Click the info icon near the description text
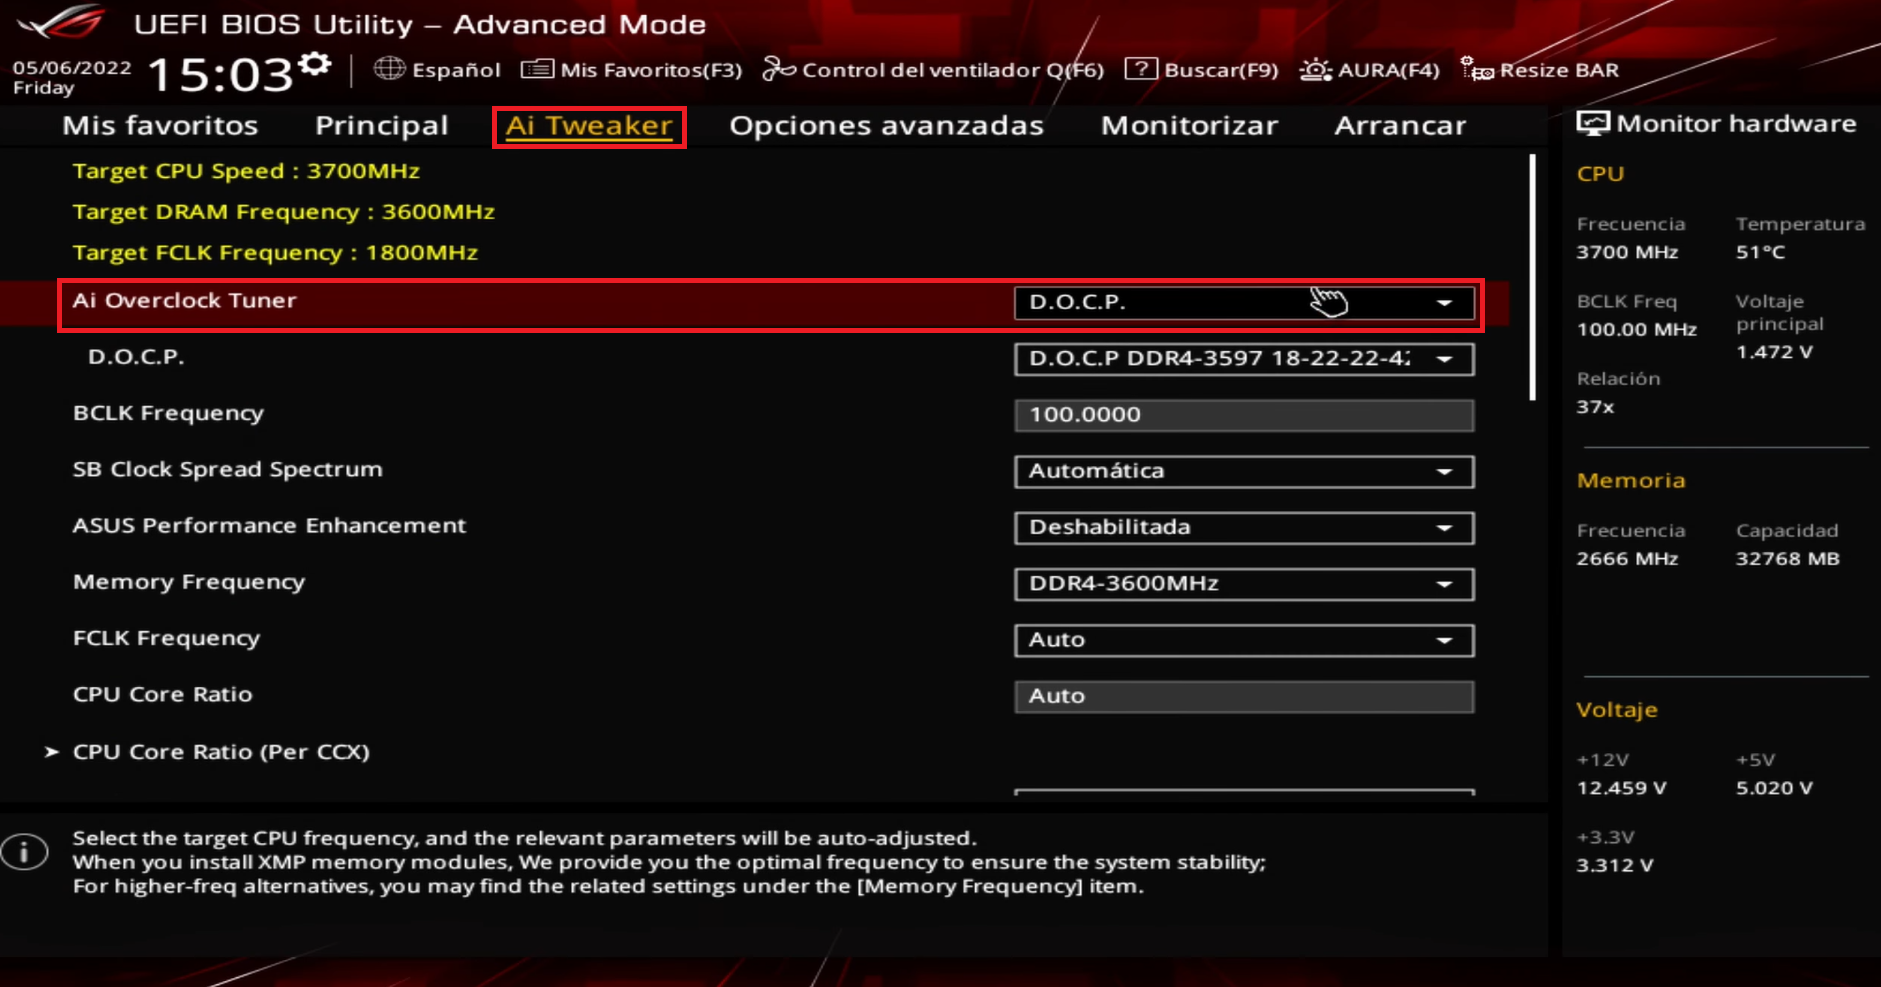Viewport: 1881px width, 987px height. [x=26, y=852]
